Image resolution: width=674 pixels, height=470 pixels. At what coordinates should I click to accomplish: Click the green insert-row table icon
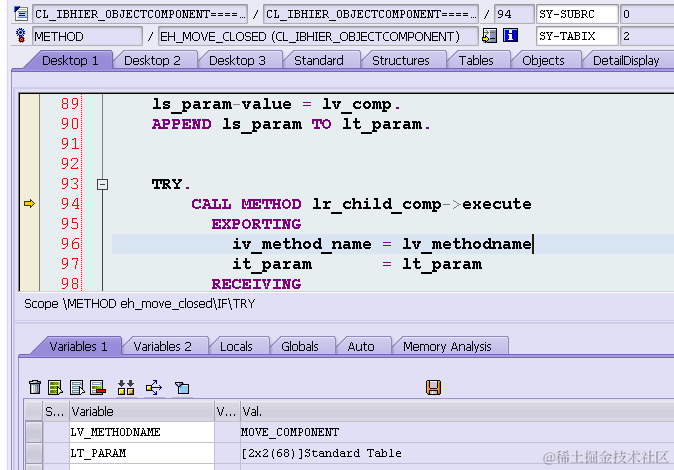click(55, 387)
